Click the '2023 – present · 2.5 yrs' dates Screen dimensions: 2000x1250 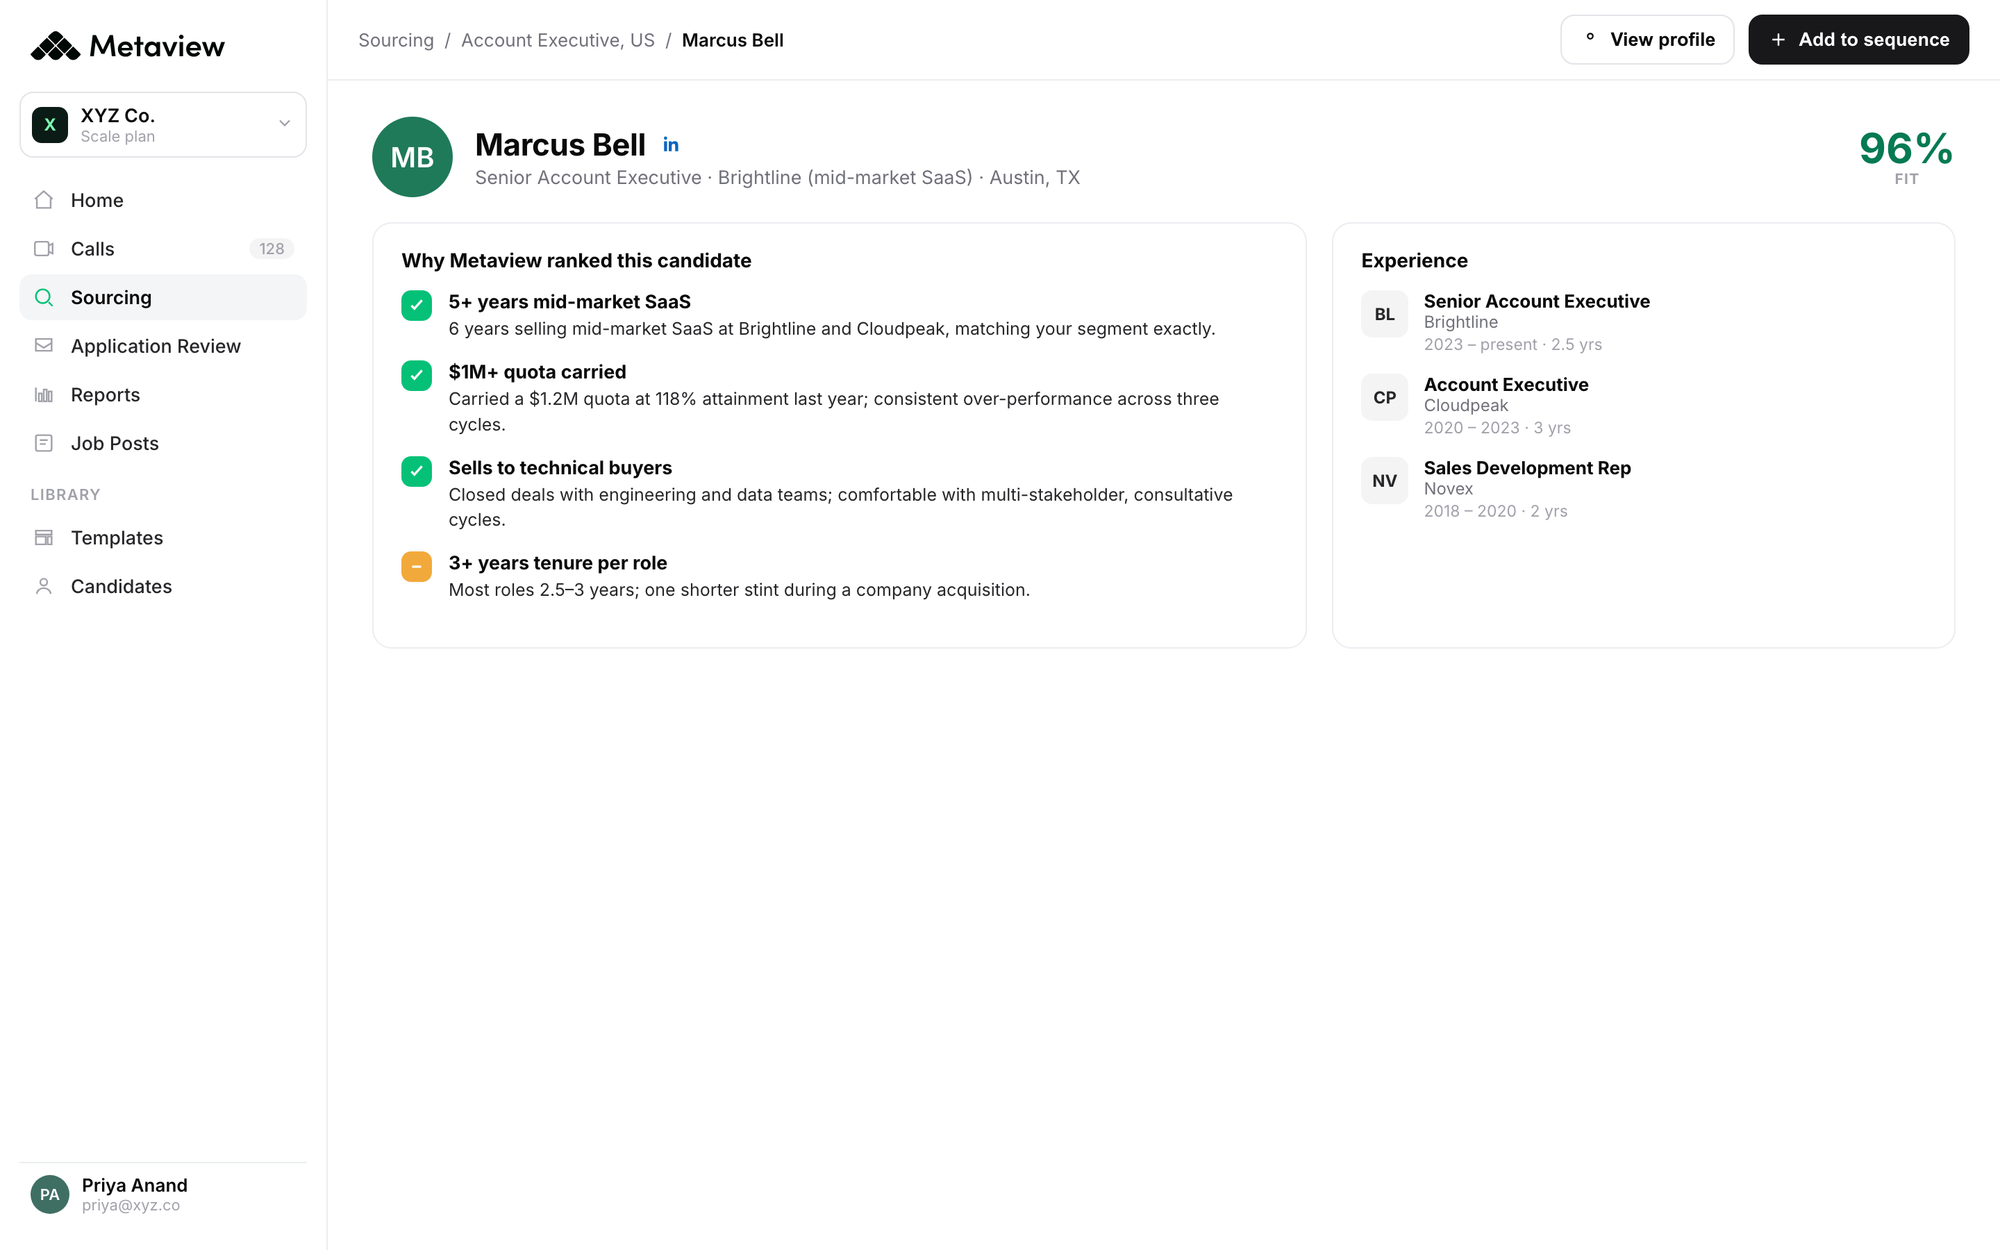point(1513,344)
